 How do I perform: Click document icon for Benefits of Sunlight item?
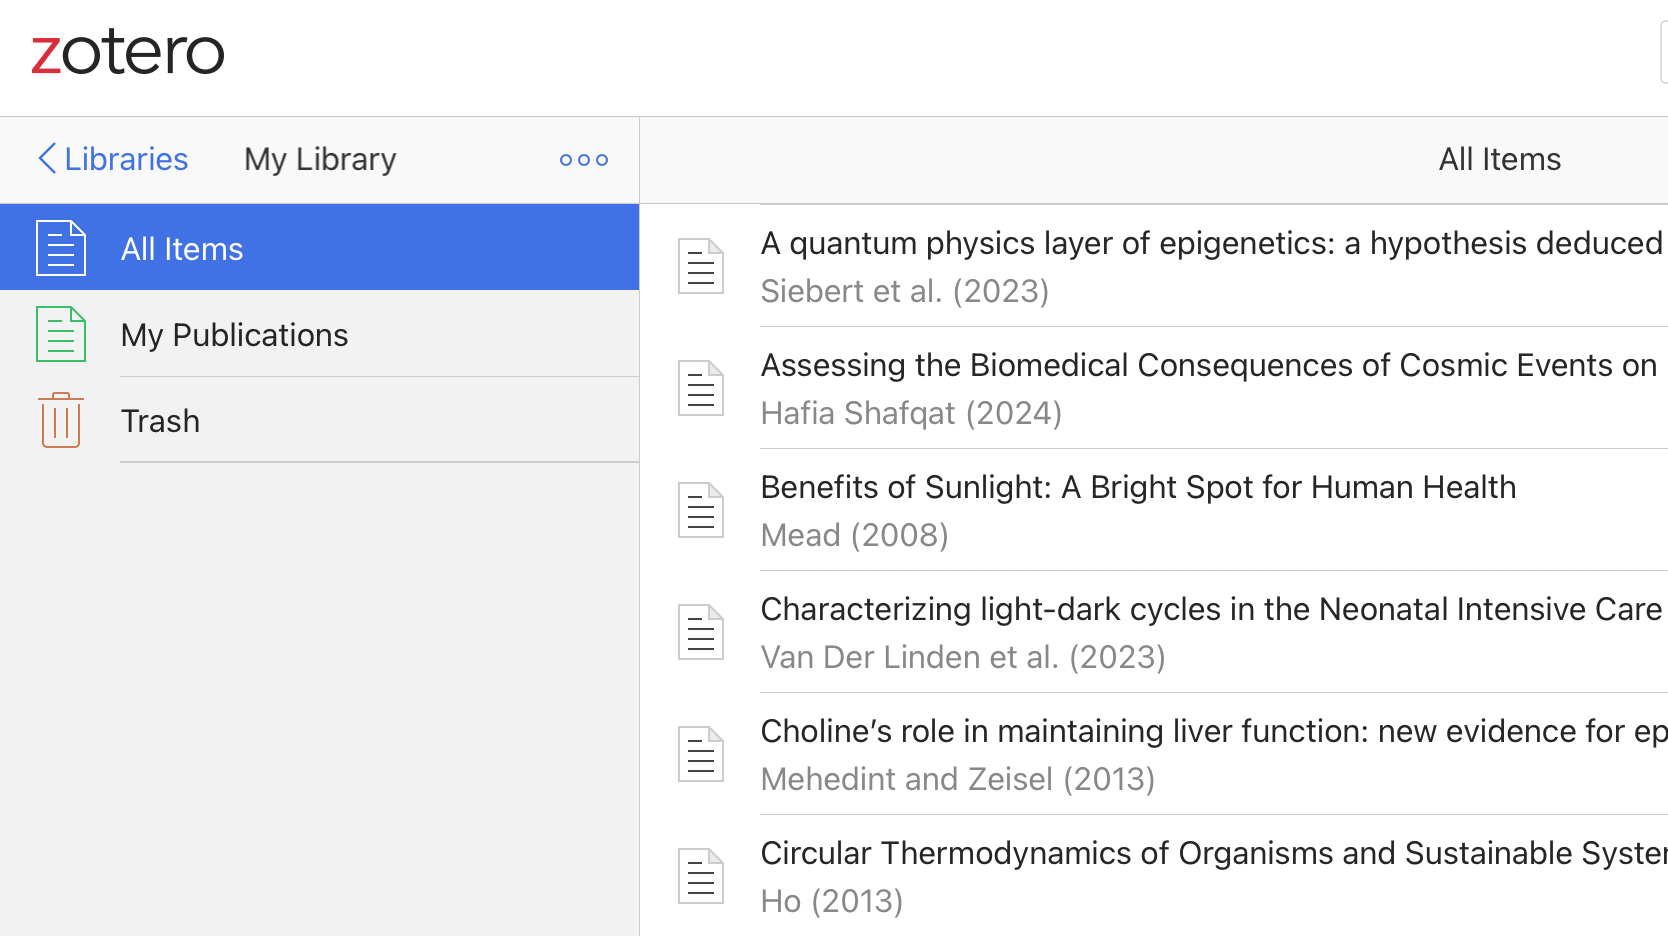coord(701,510)
